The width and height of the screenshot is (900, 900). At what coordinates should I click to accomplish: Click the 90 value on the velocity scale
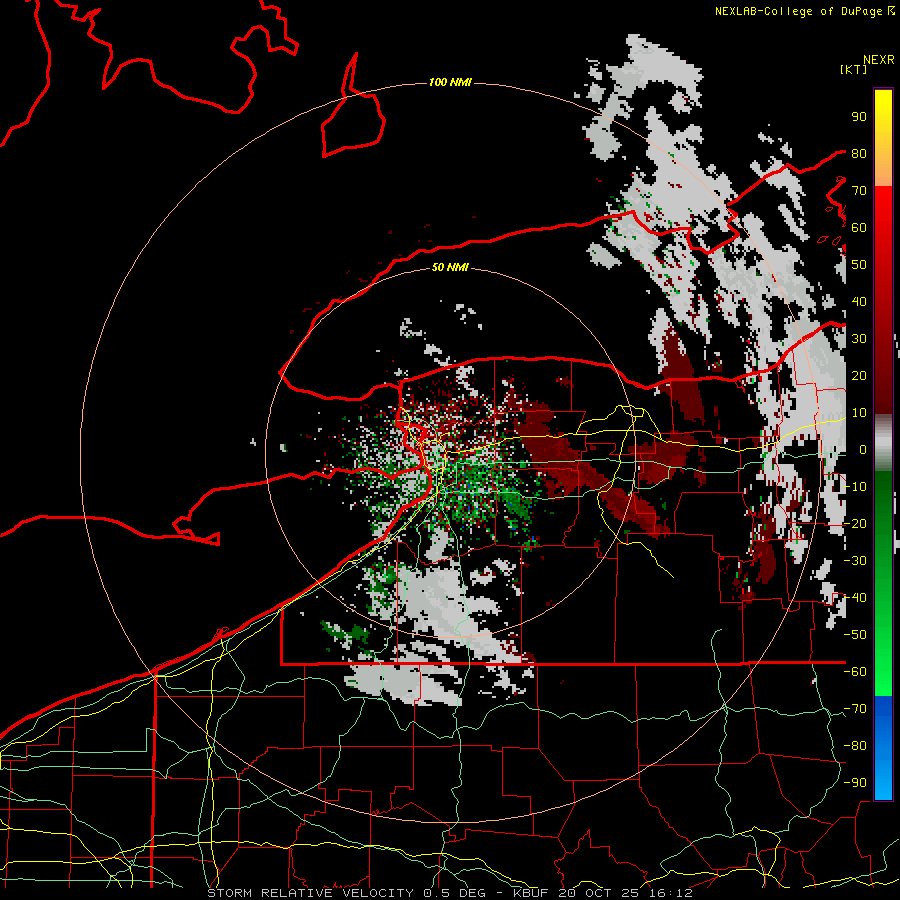click(859, 117)
